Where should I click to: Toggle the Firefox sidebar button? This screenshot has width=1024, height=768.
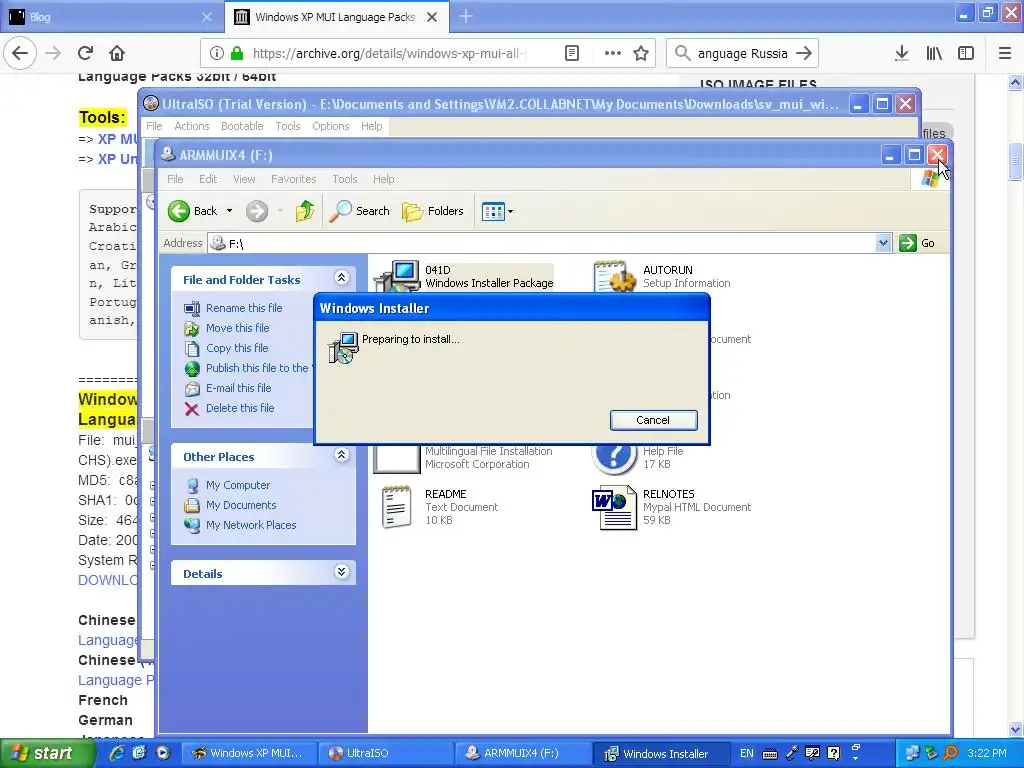pos(966,53)
